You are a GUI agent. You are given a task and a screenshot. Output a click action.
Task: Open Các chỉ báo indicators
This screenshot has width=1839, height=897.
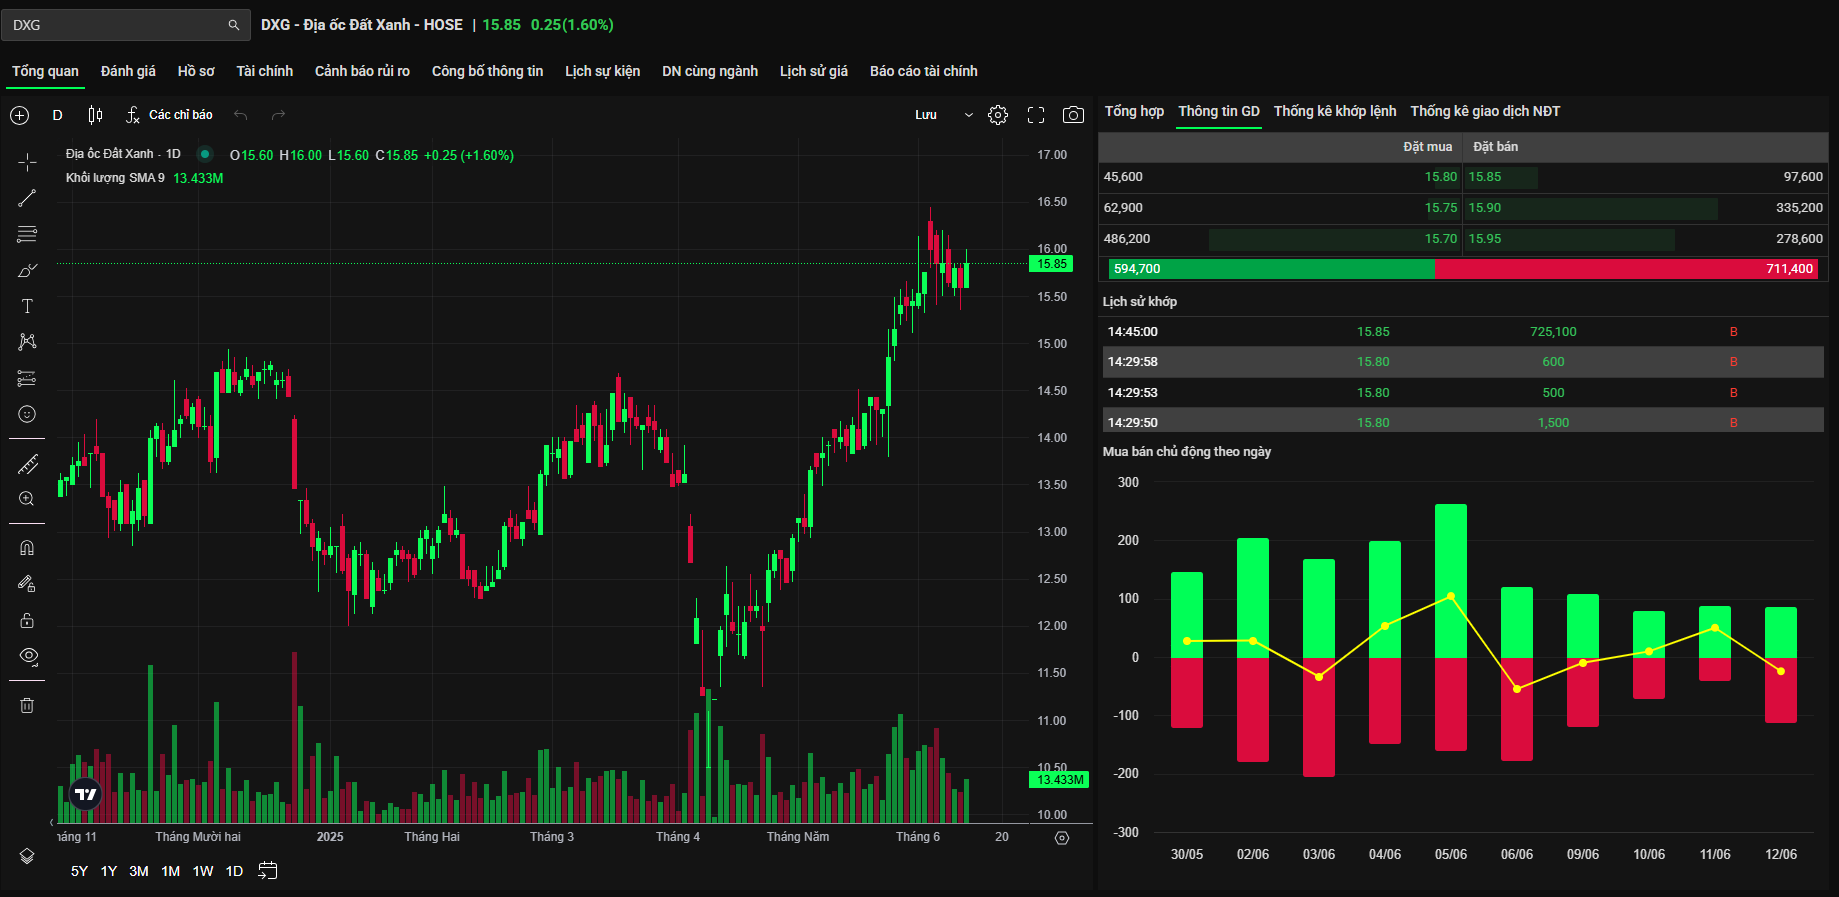click(169, 115)
